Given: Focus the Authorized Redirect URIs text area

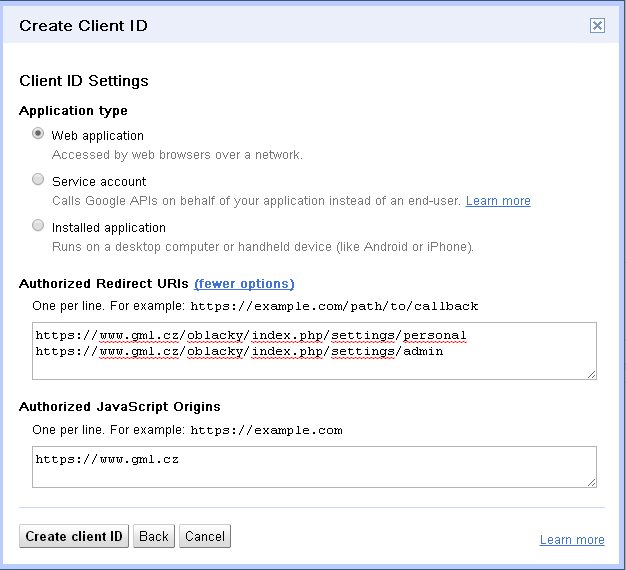Looking at the screenshot, I should coord(314,365).
